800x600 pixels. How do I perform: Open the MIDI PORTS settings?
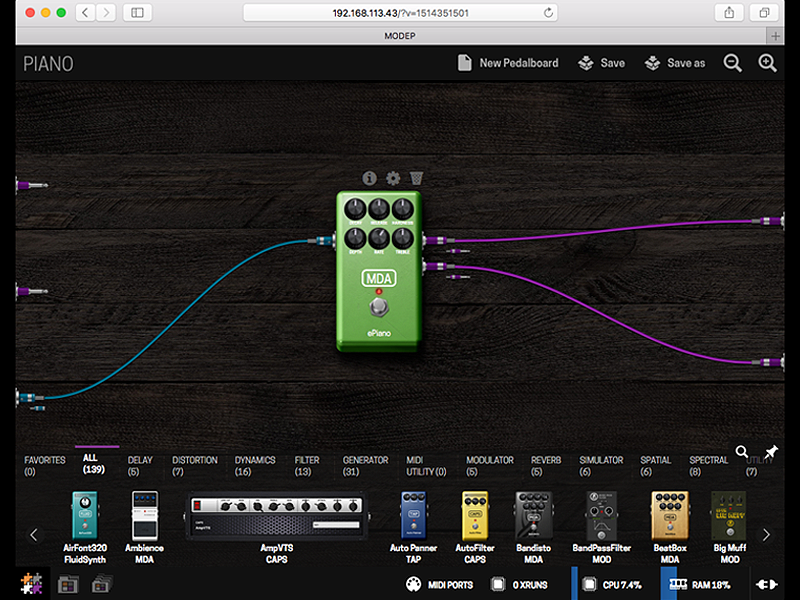(x=439, y=585)
